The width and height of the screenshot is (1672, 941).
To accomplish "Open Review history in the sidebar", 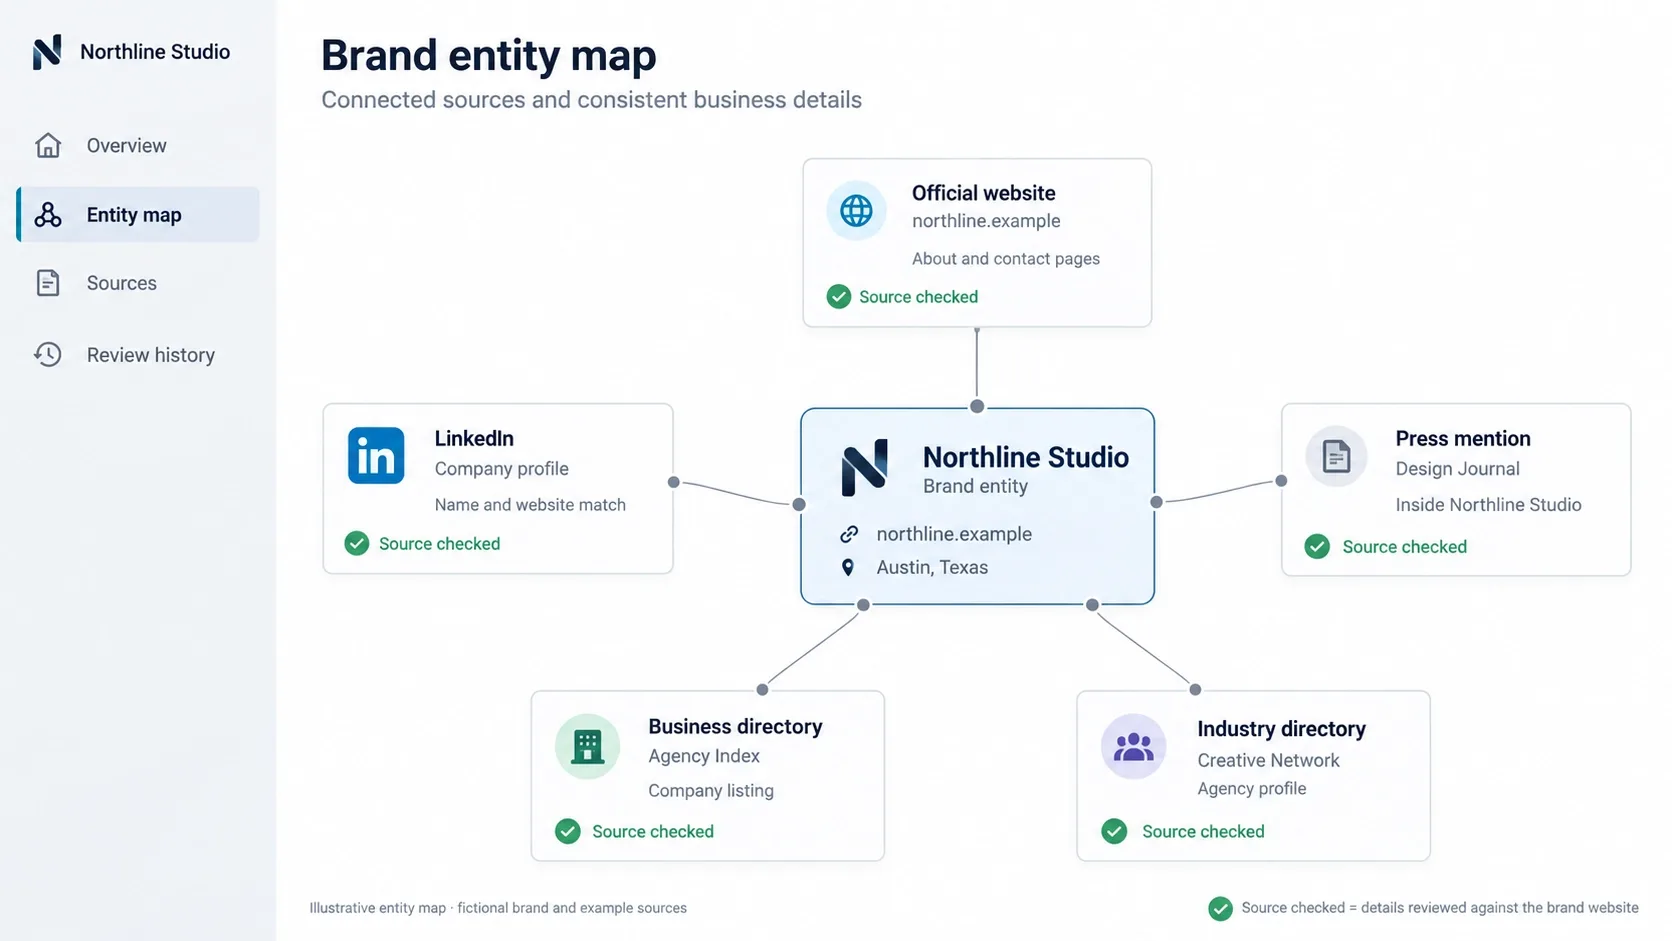I will coord(138,354).
